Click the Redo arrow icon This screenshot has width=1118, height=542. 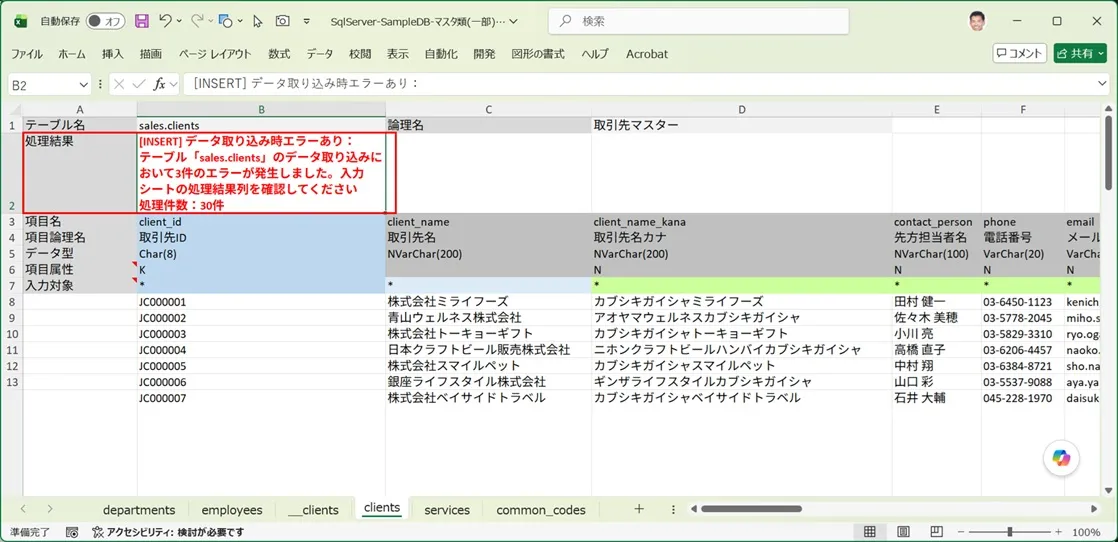pos(197,21)
